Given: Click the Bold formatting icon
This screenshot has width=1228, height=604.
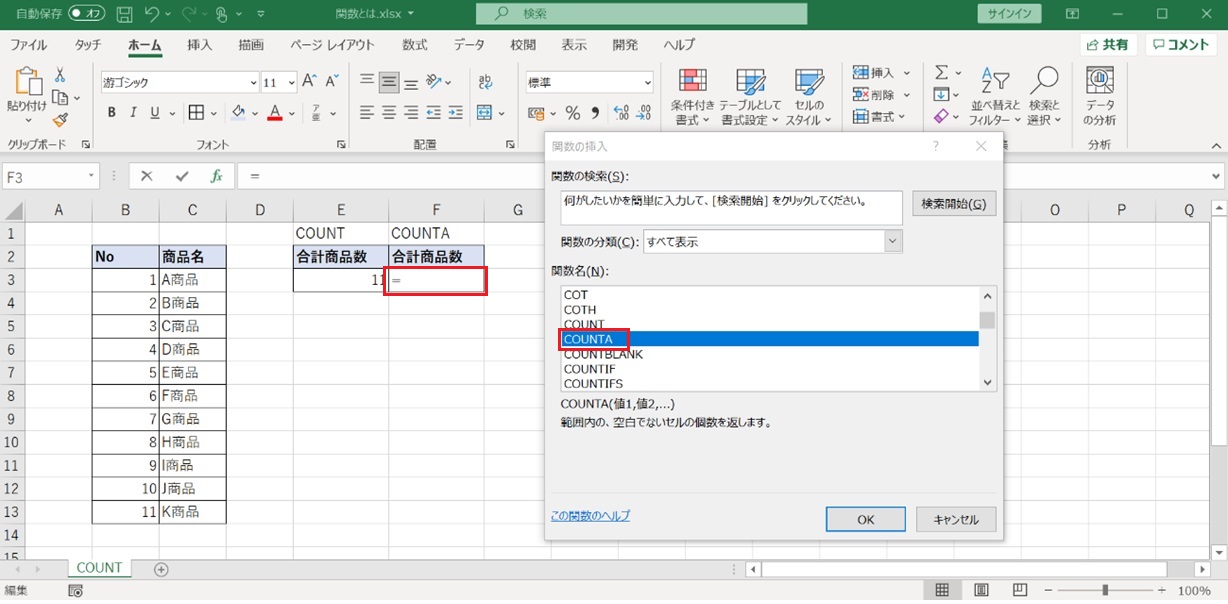Looking at the screenshot, I should 112,113.
